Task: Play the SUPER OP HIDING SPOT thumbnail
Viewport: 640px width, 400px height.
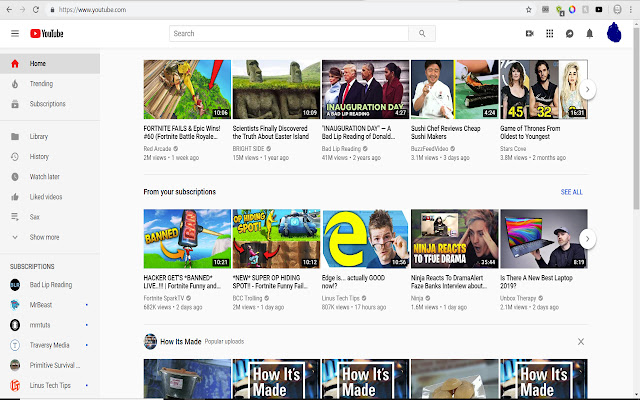Action: click(276, 239)
